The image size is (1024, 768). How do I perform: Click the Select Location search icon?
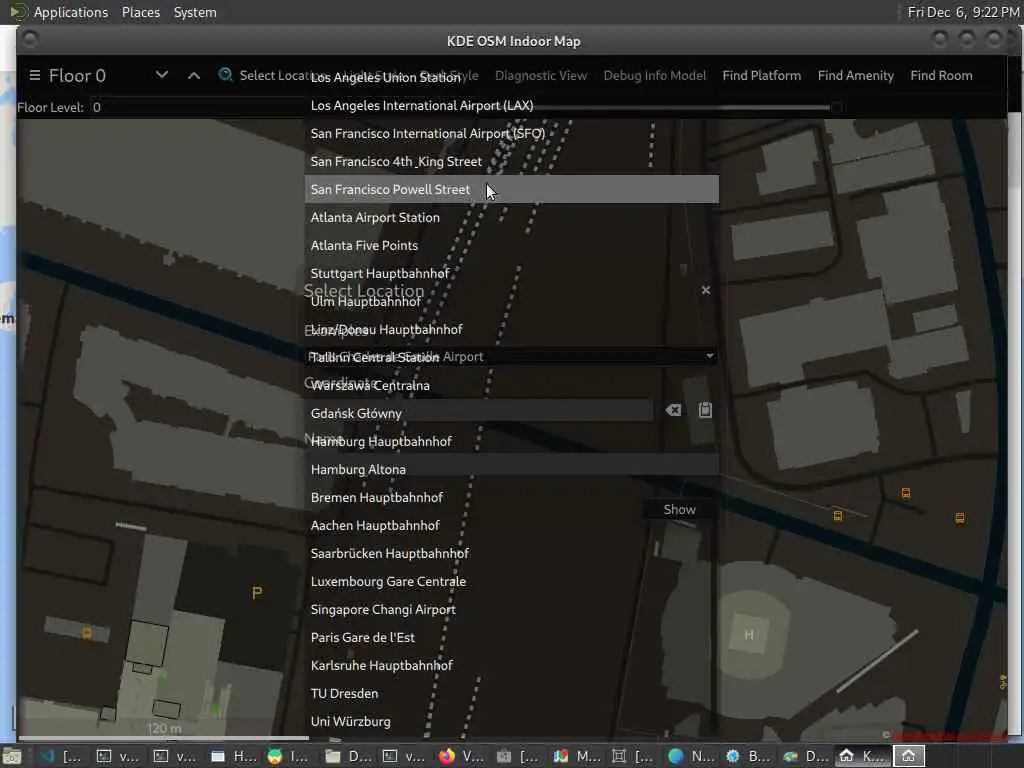click(x=225, y=75)
